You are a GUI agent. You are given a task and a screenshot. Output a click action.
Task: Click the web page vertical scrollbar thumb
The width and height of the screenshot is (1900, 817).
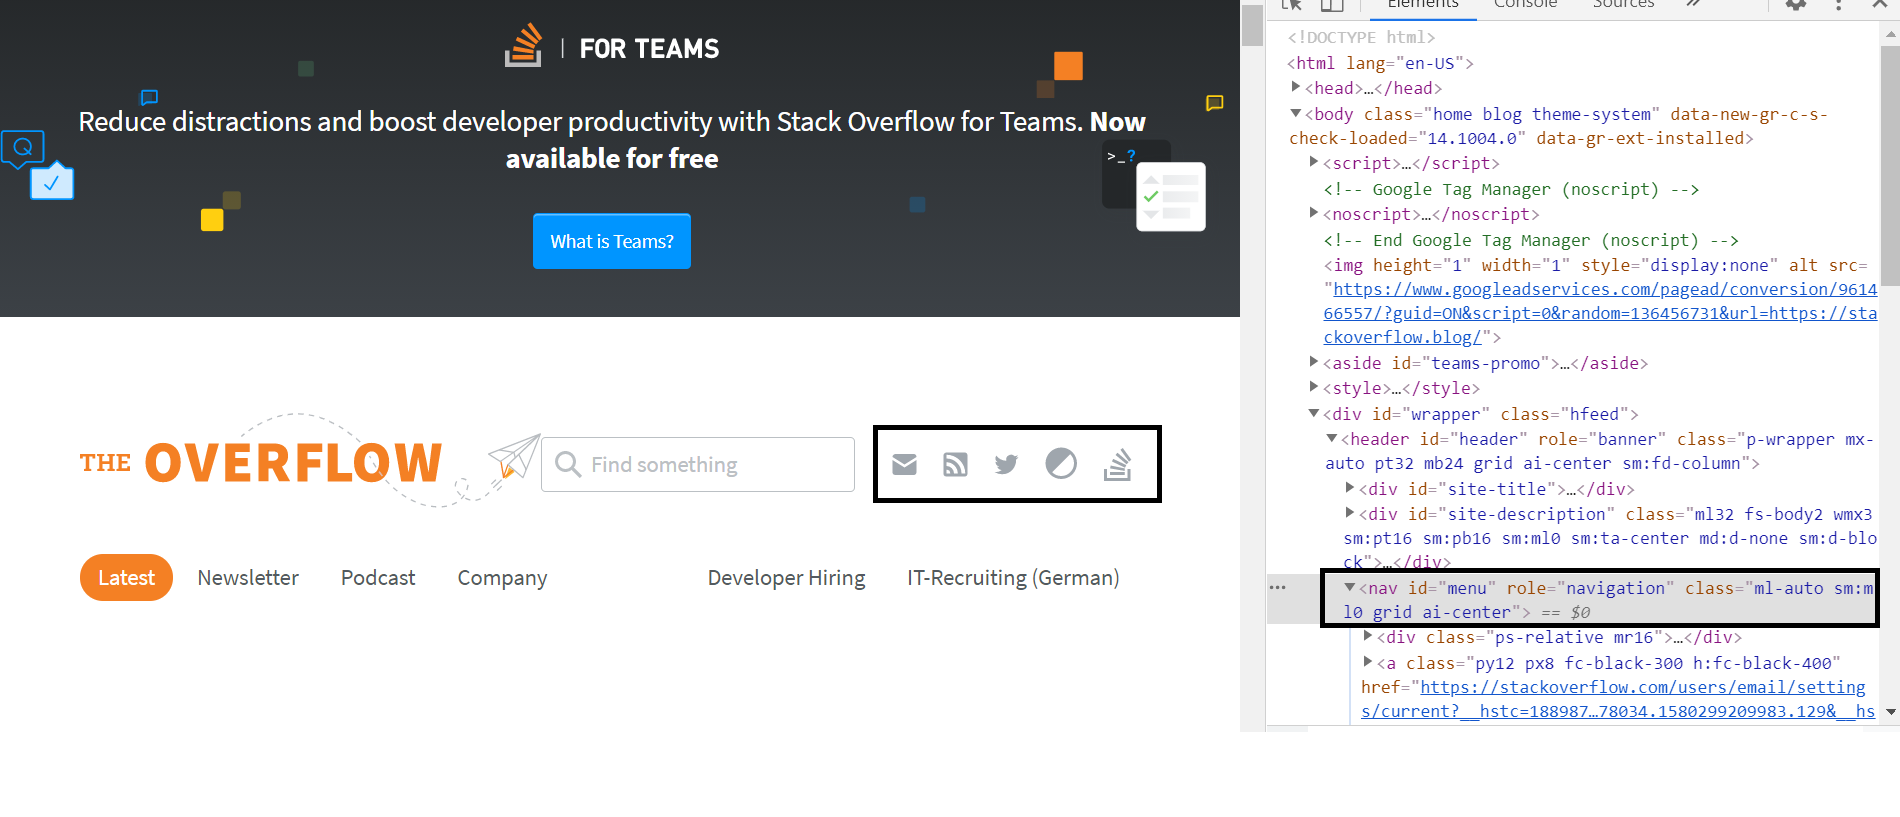click(1252, 24)
